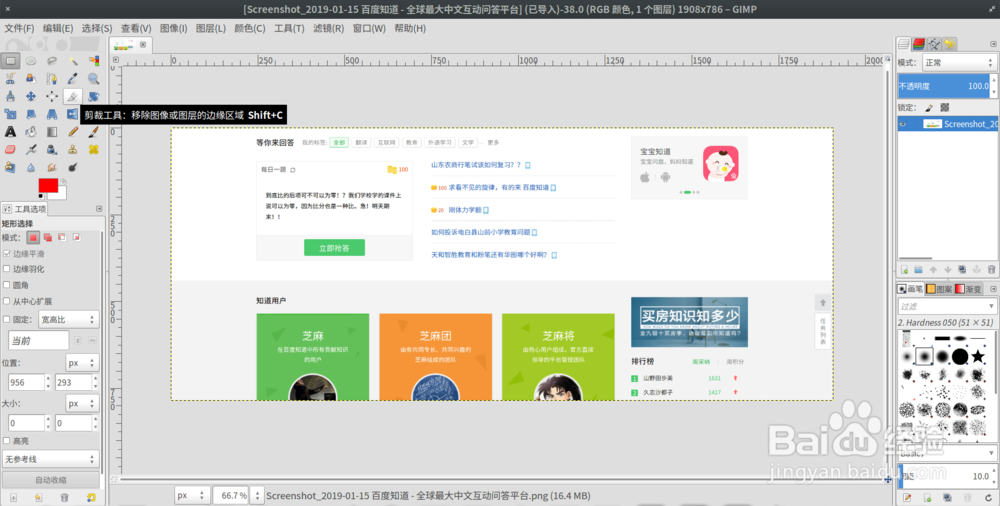Select the Zoom magnifier tool
This screenshot has height=506, width=1000.
pos(94,78)
